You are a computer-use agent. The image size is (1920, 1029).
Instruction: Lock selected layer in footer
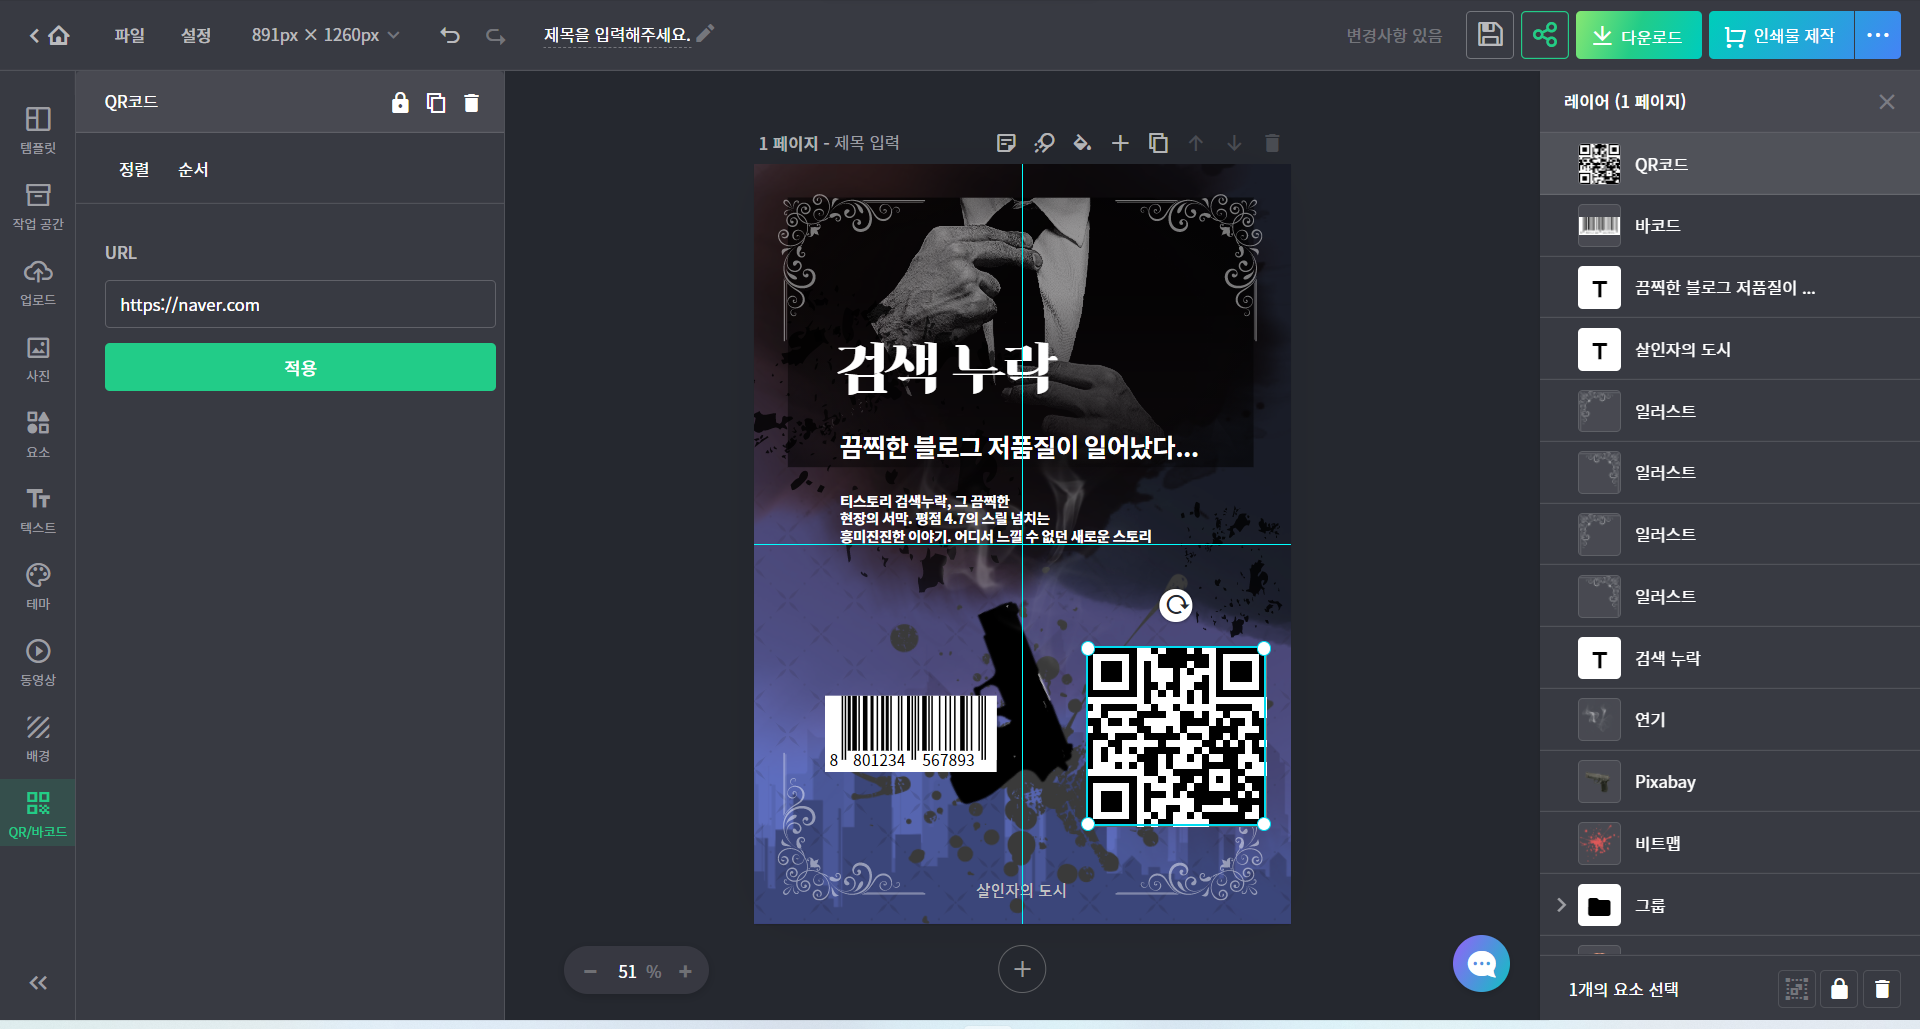tap(1839, 989)
